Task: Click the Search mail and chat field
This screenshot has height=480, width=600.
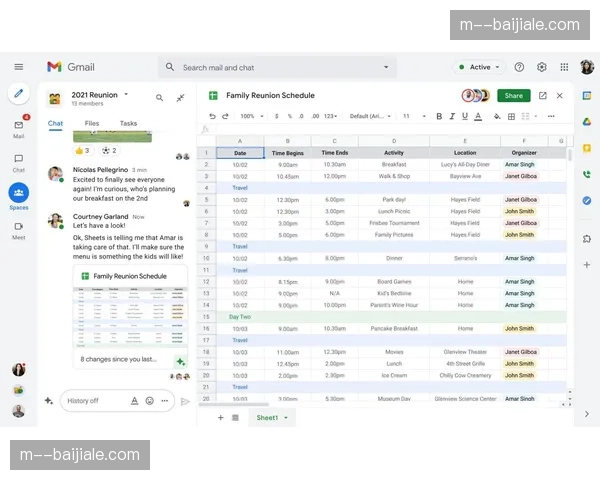Action: [x=280, y=67]
